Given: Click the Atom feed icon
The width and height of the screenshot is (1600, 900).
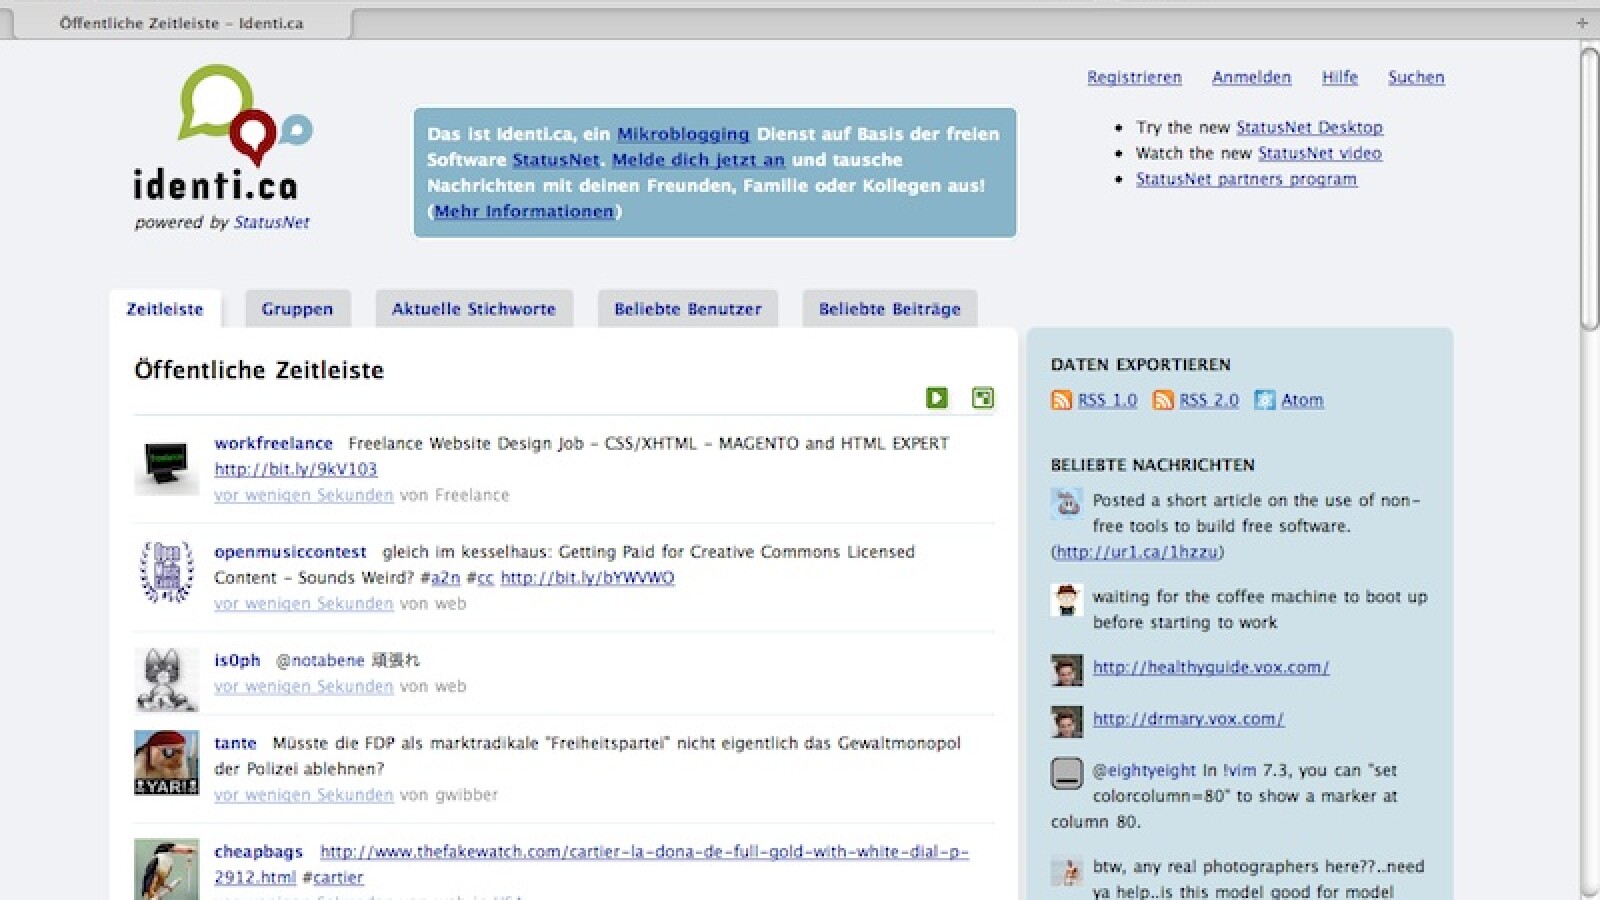Looking at the screenshot, I should coord(1265,400).
